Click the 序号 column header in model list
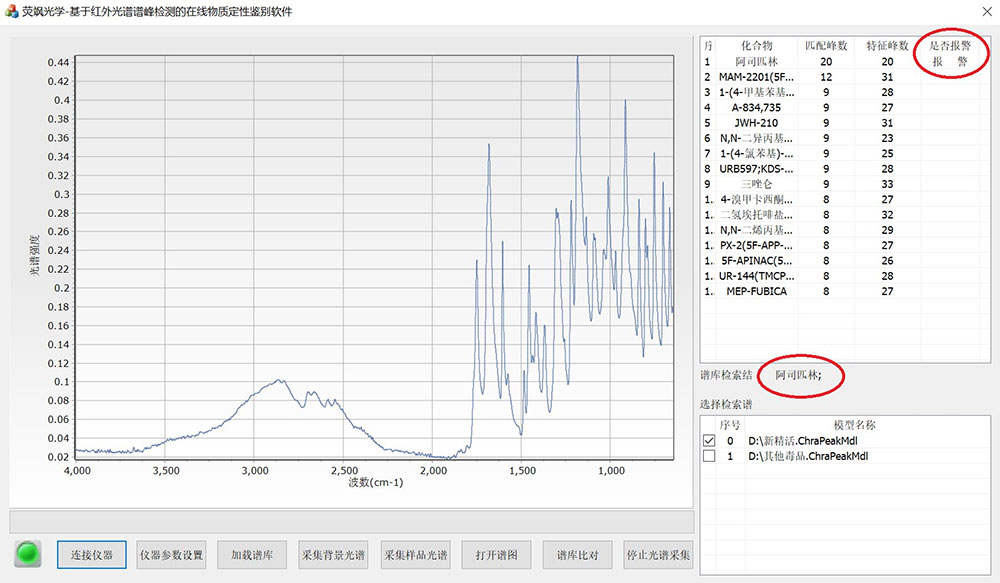The width and height of the screenshot is (1000, 583). [730, 425]
